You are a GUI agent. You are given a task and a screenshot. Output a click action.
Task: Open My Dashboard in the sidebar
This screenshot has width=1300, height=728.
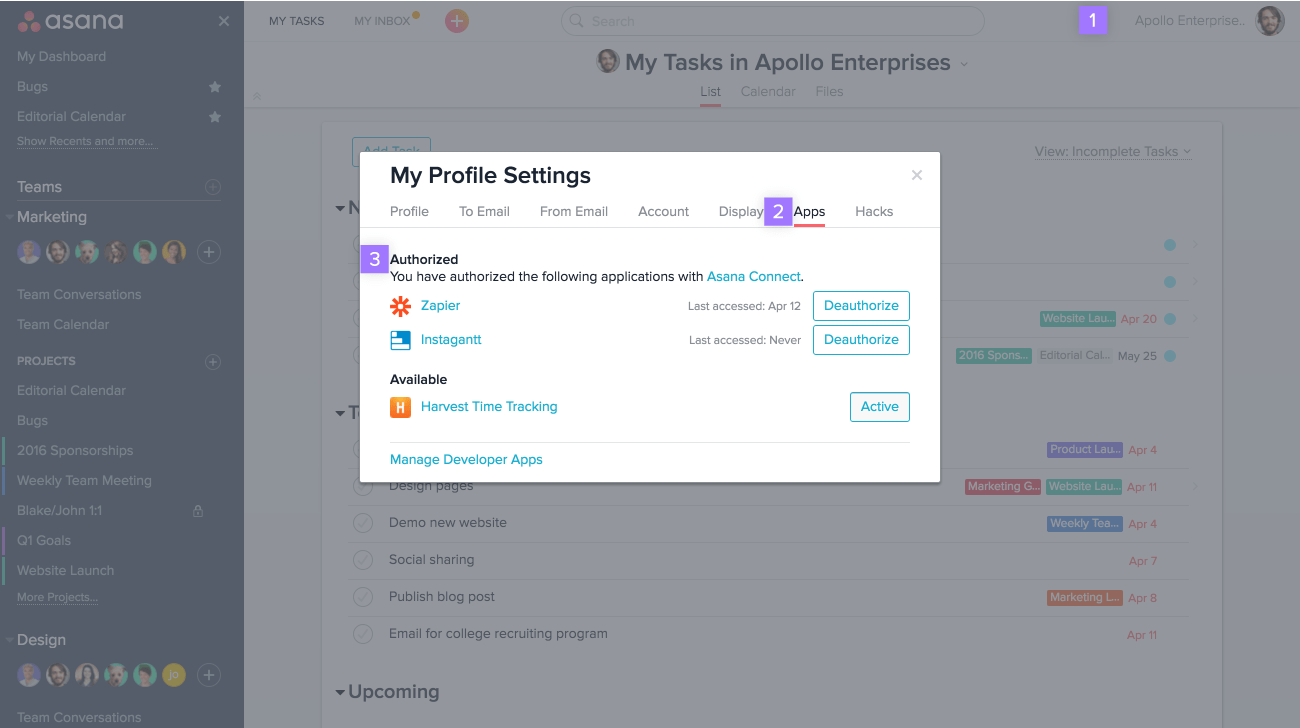(x=61, y=57)
